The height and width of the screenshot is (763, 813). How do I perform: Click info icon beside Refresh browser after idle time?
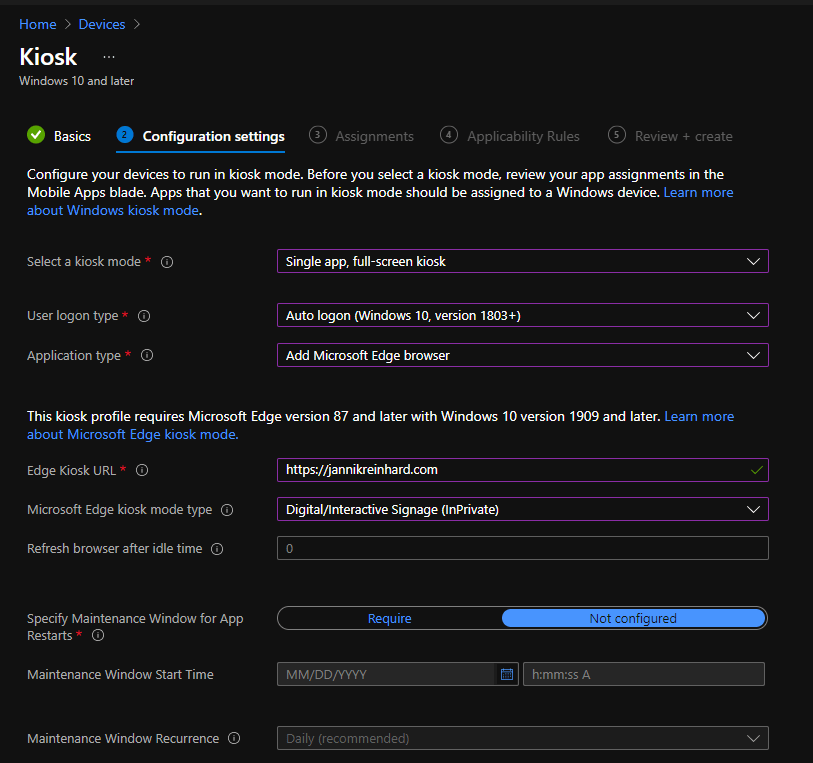coord(217,549)
